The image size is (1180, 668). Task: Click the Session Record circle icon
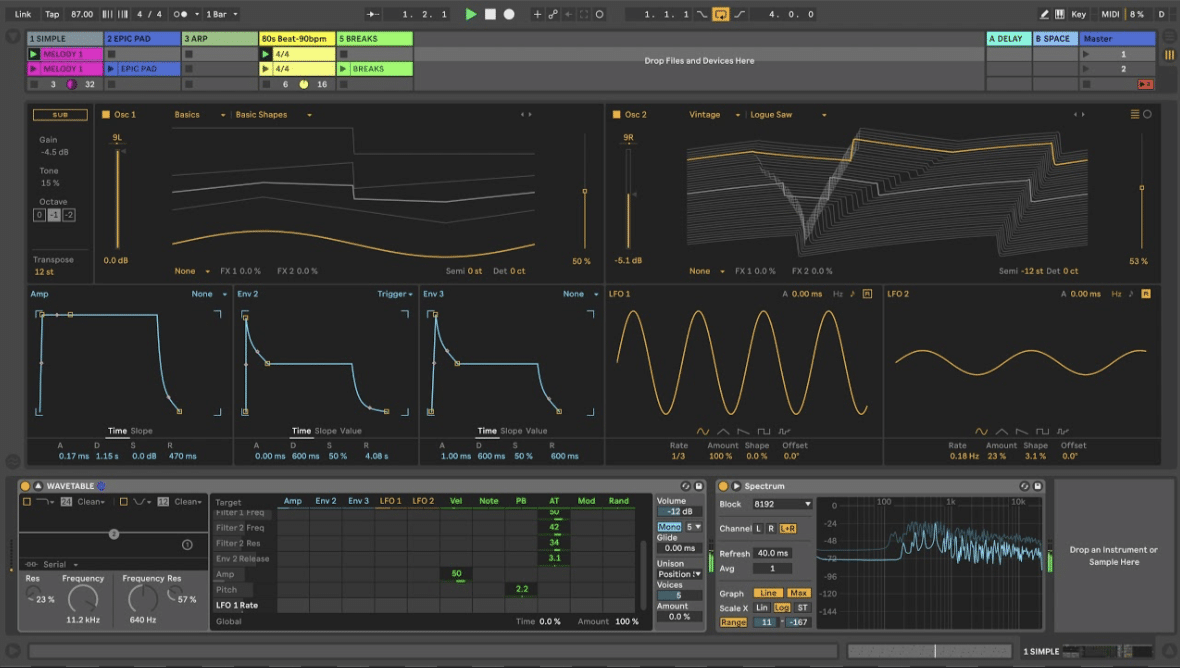pos(599,14)
